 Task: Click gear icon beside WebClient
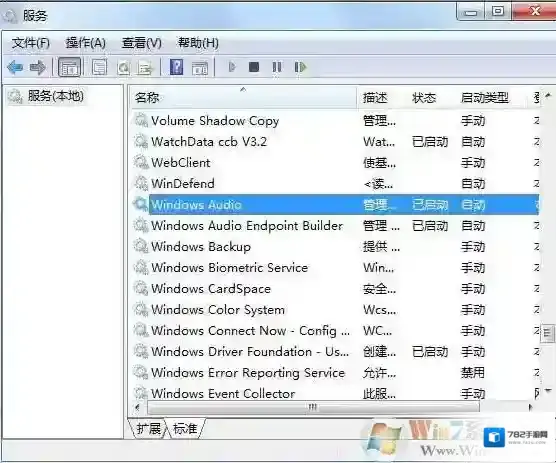[141, 162]
